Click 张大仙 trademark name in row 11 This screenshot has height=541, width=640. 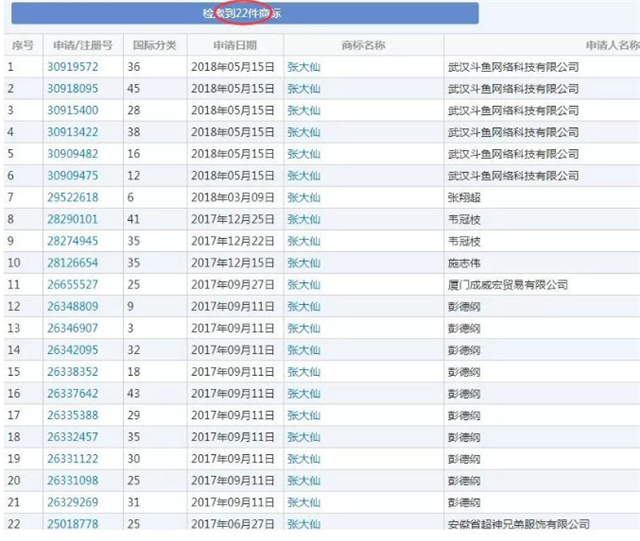point(304,285)
